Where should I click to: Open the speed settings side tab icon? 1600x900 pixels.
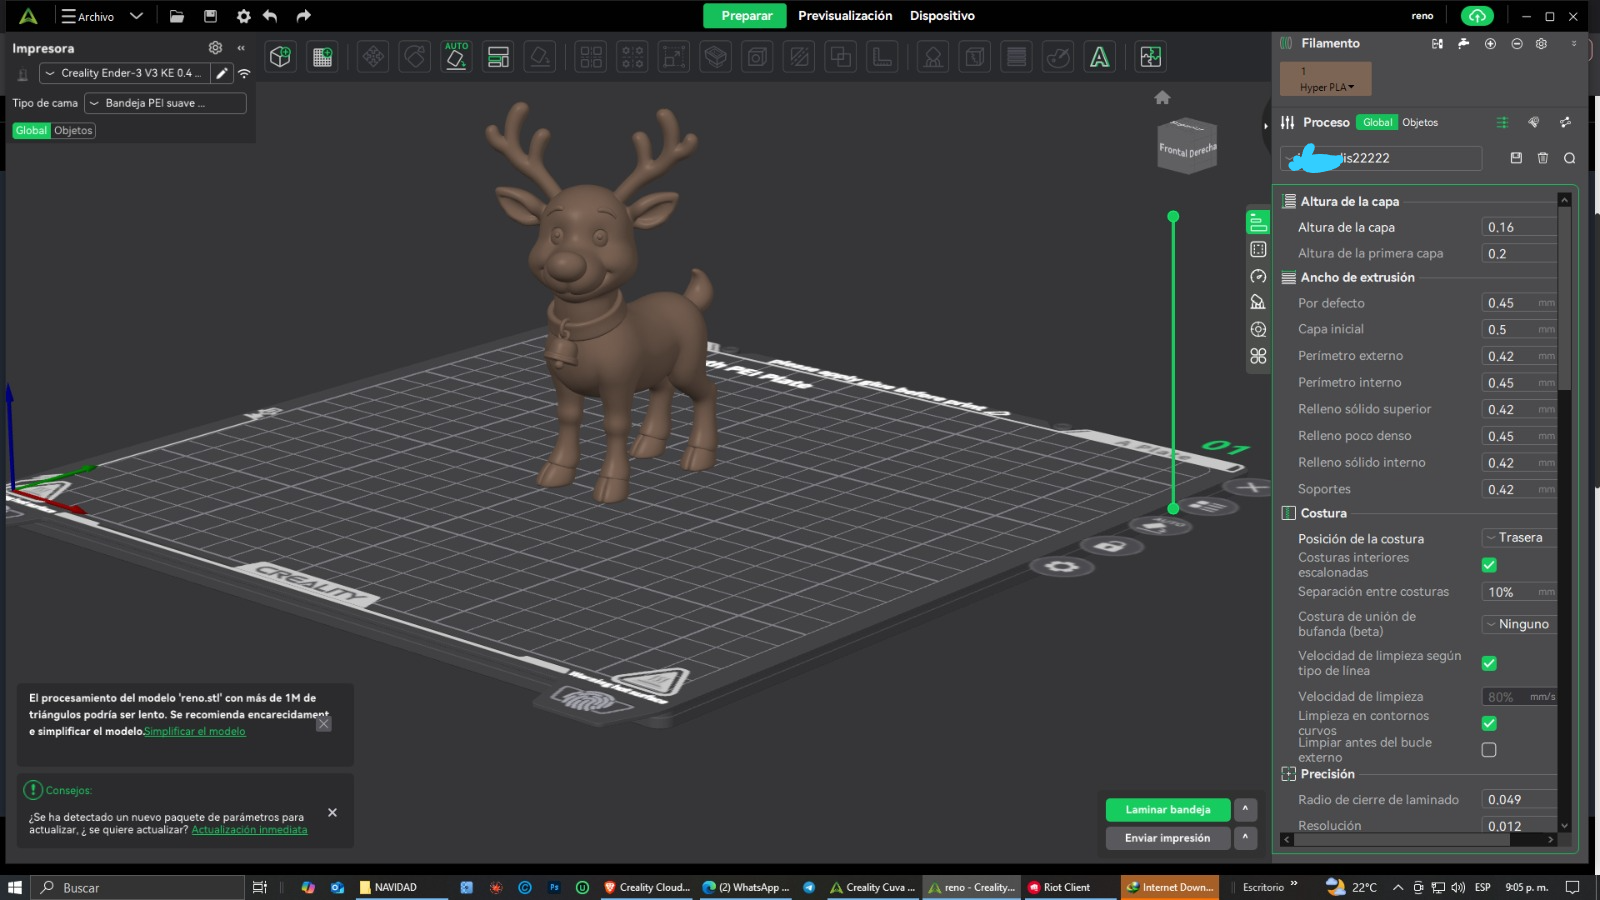(x=1258, y=276)
